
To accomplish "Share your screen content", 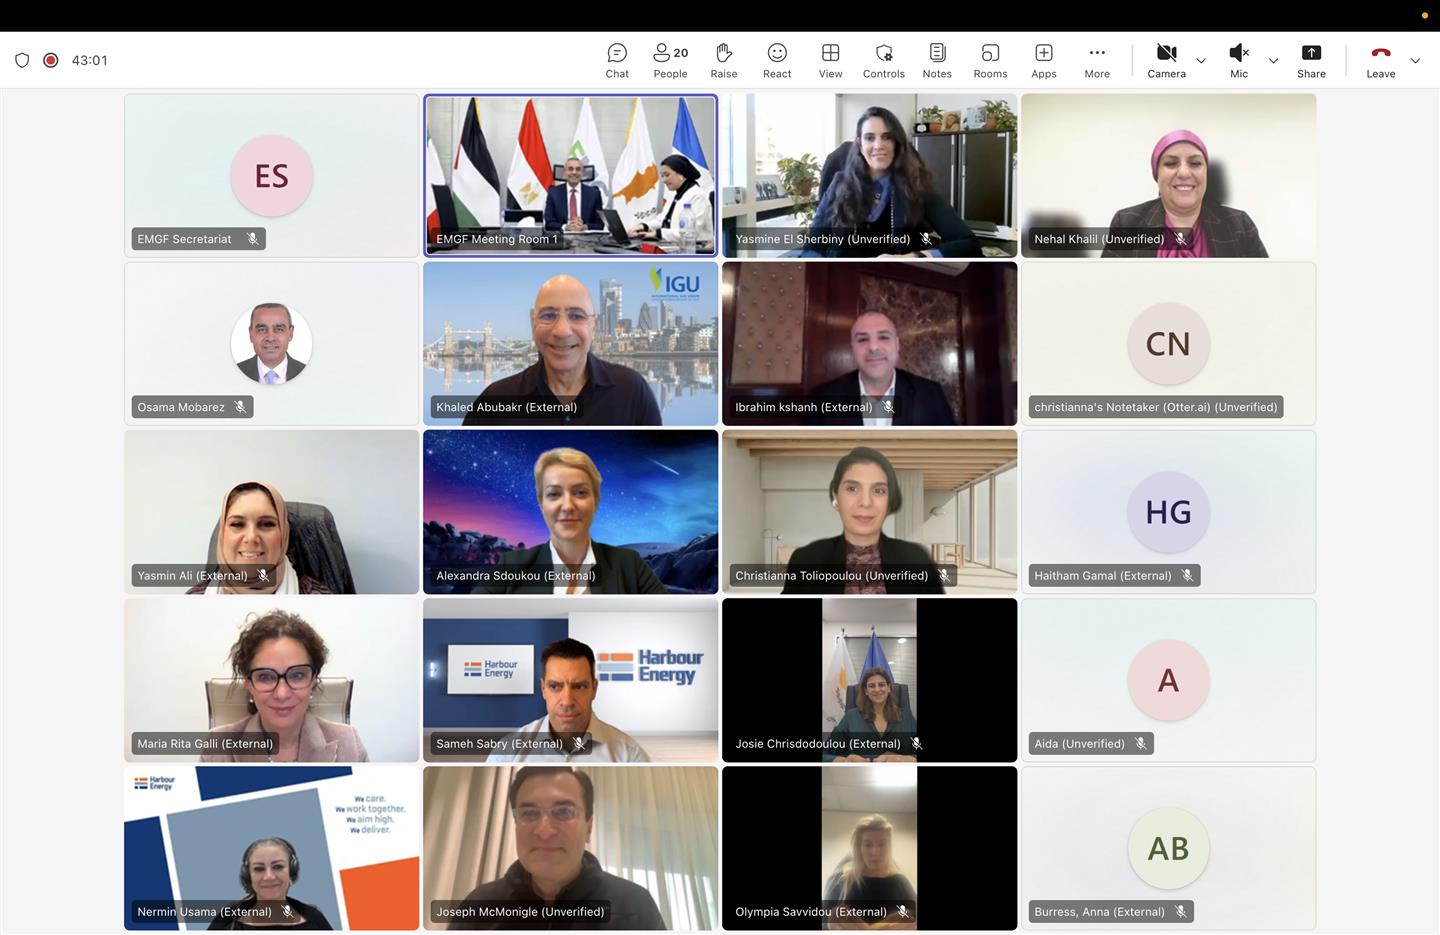I will point(1311,60).
